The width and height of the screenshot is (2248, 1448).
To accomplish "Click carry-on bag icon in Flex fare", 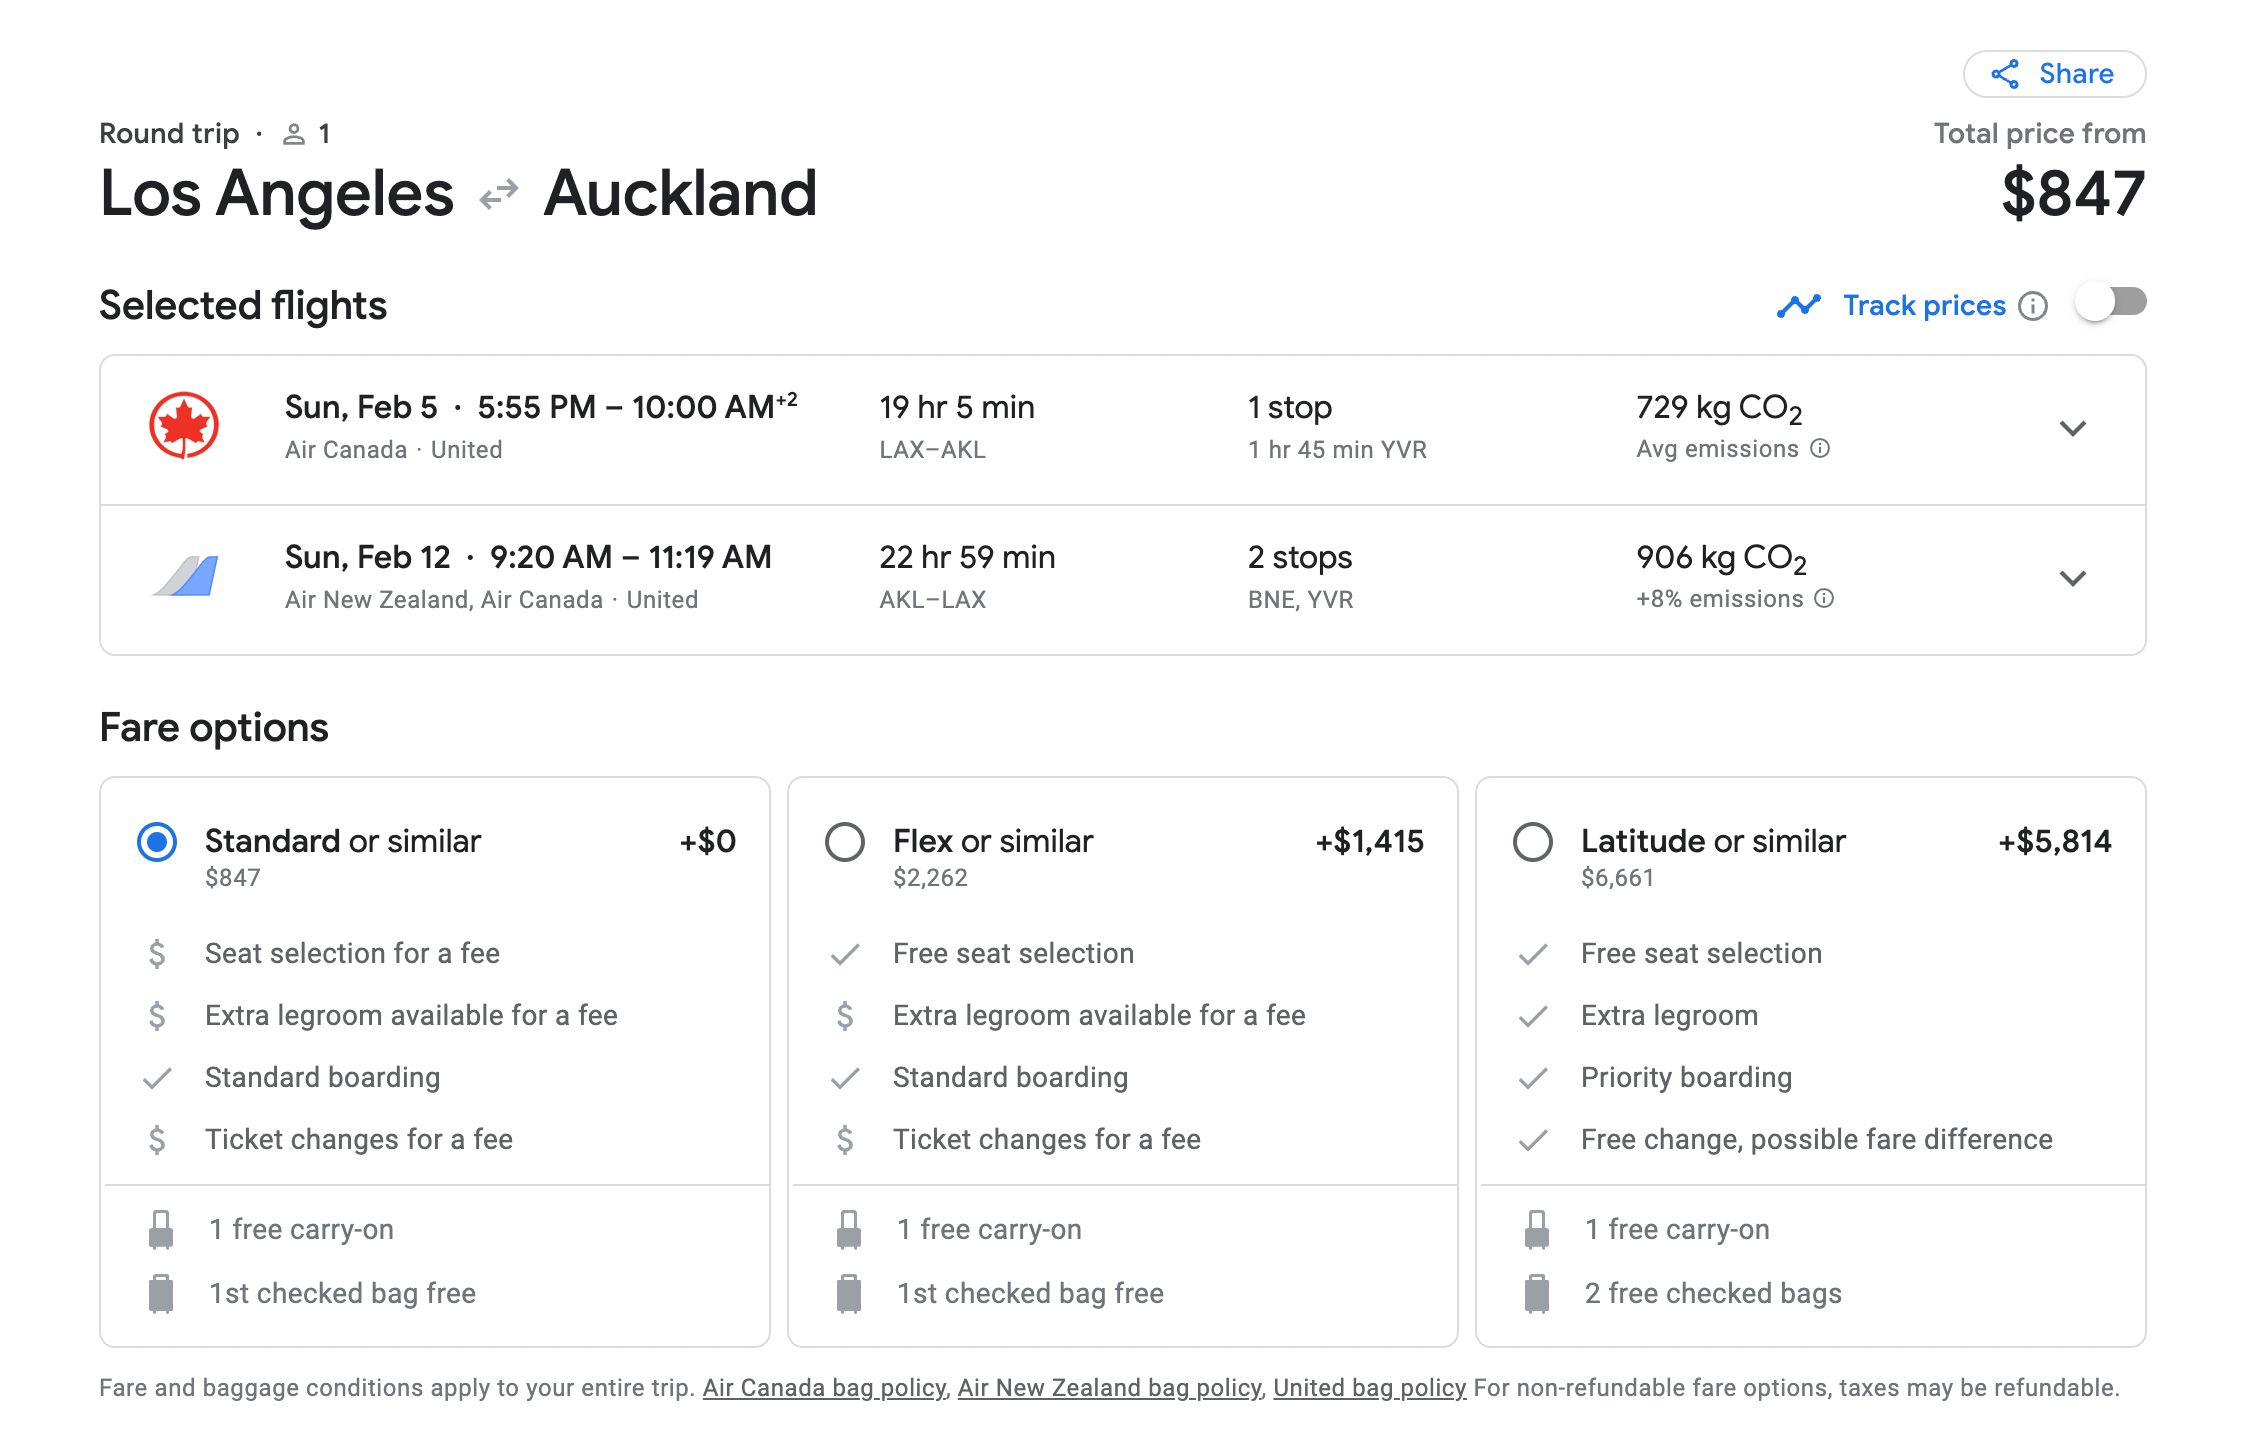I will (x=849, y=1230).
